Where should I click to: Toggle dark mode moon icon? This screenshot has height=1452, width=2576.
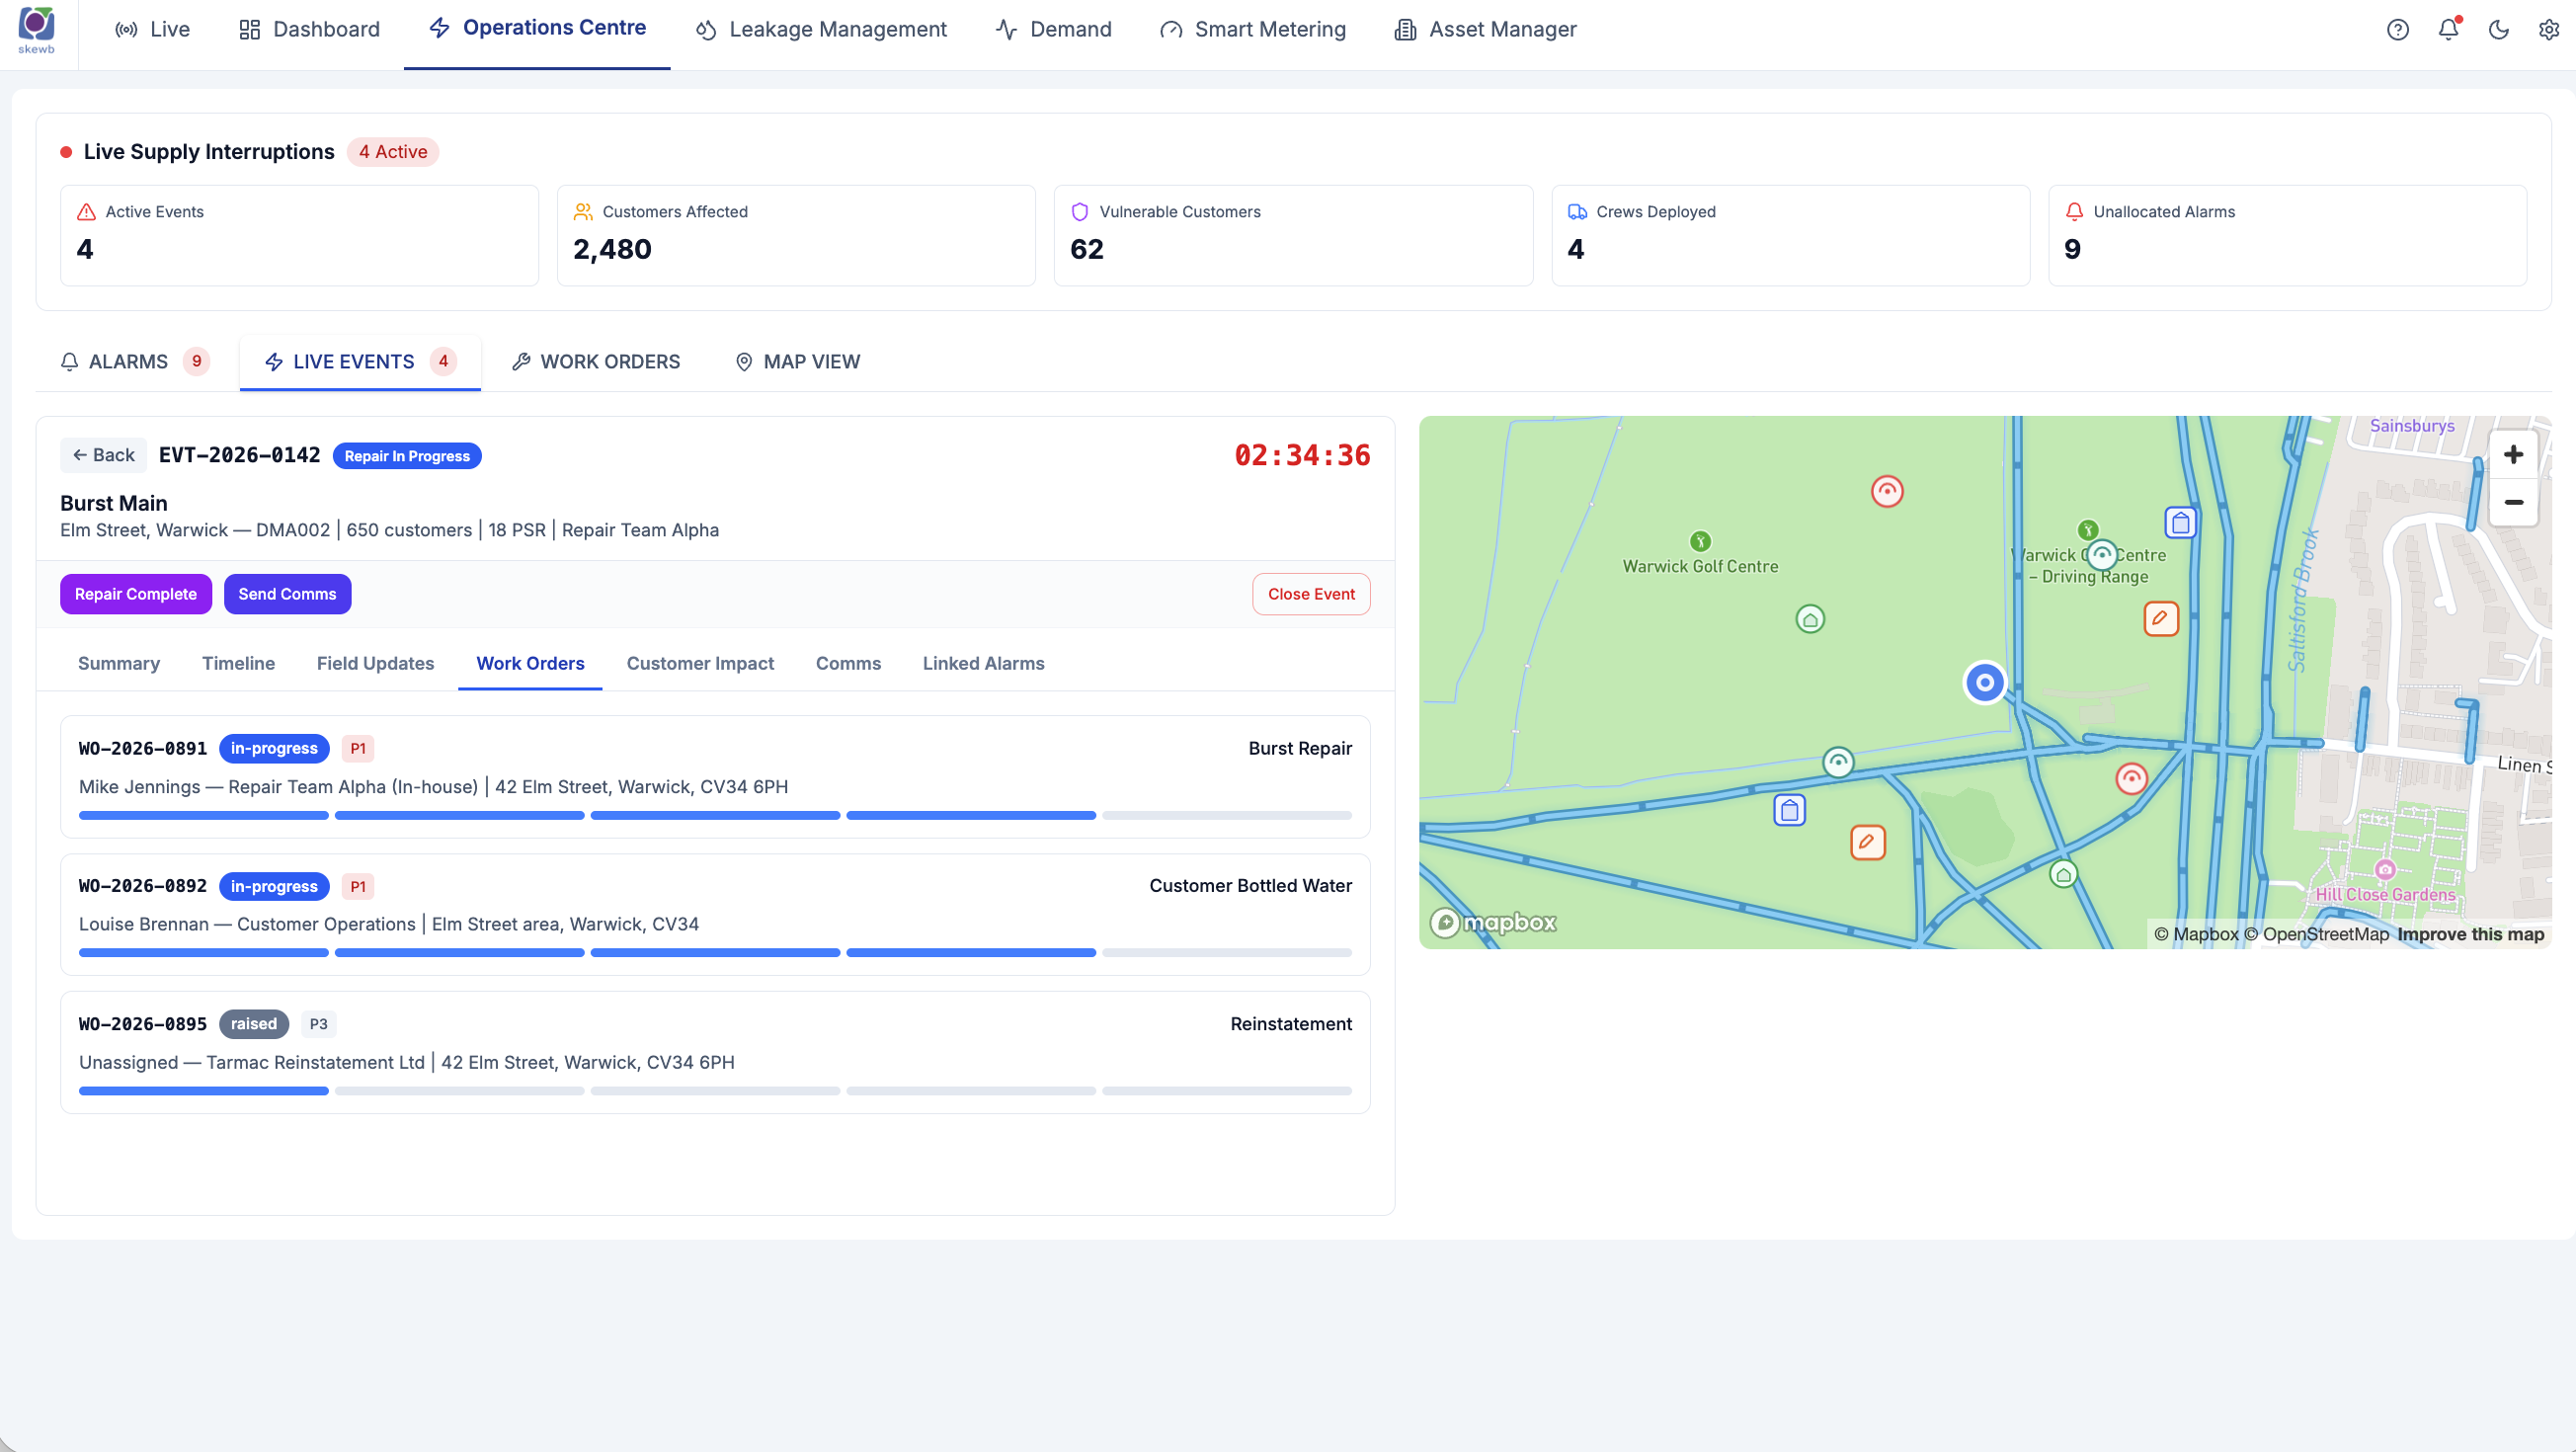[x=2498, y=30]
